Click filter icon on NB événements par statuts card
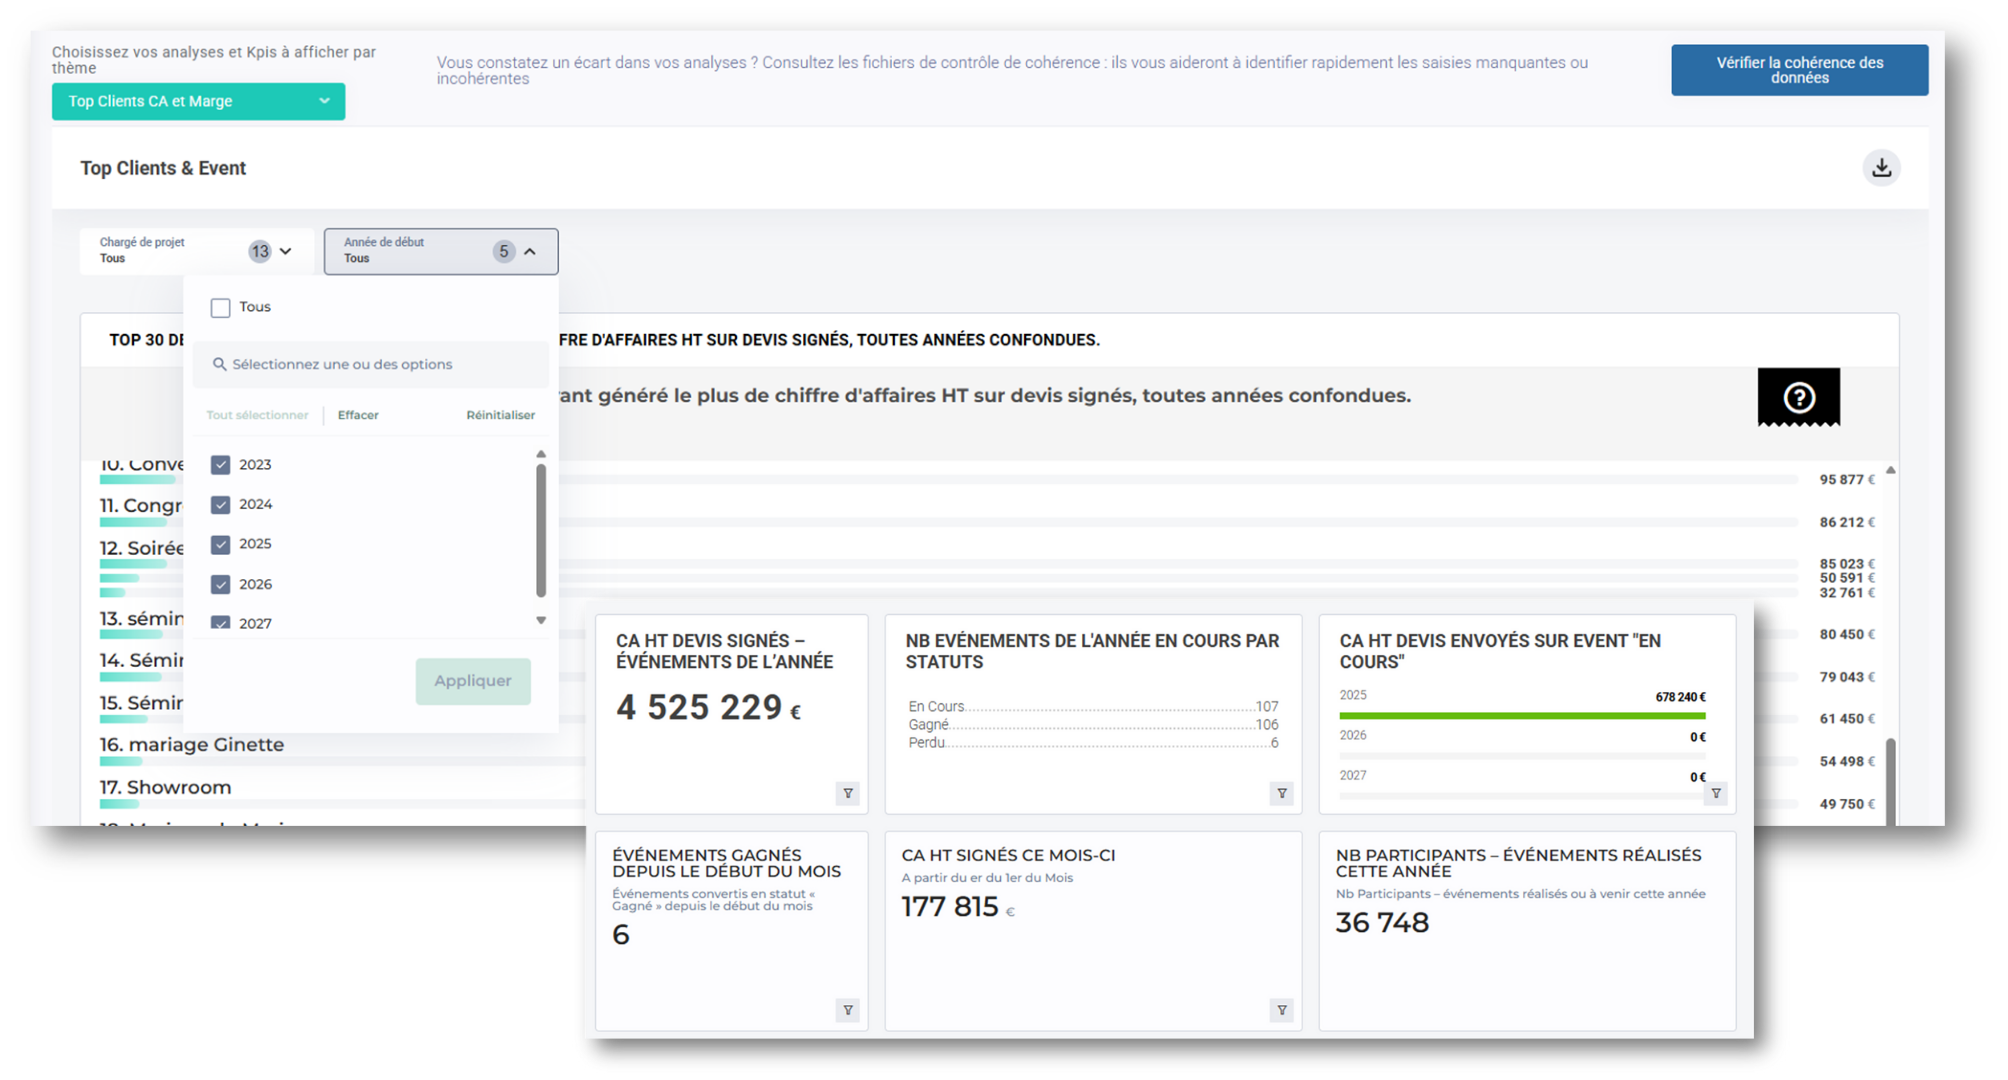 1281,793
